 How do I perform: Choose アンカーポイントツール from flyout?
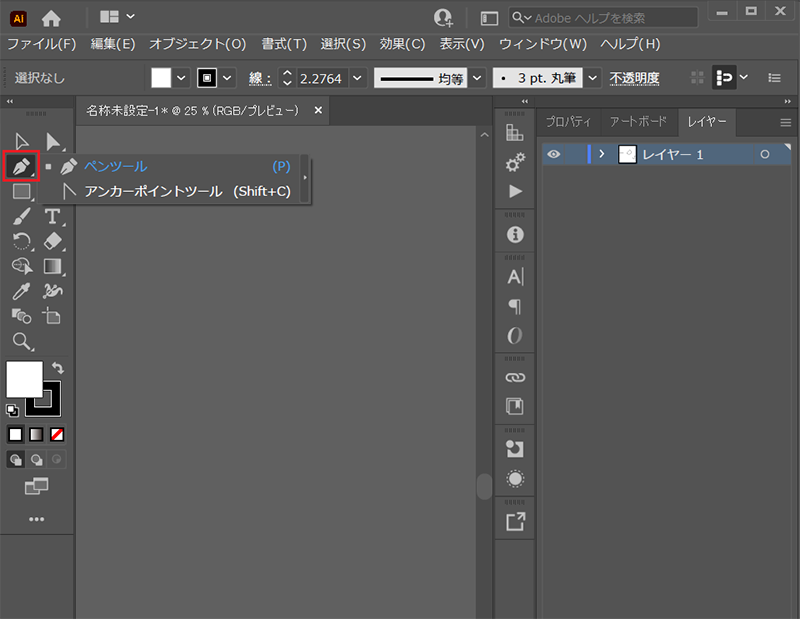click(176, 191)
